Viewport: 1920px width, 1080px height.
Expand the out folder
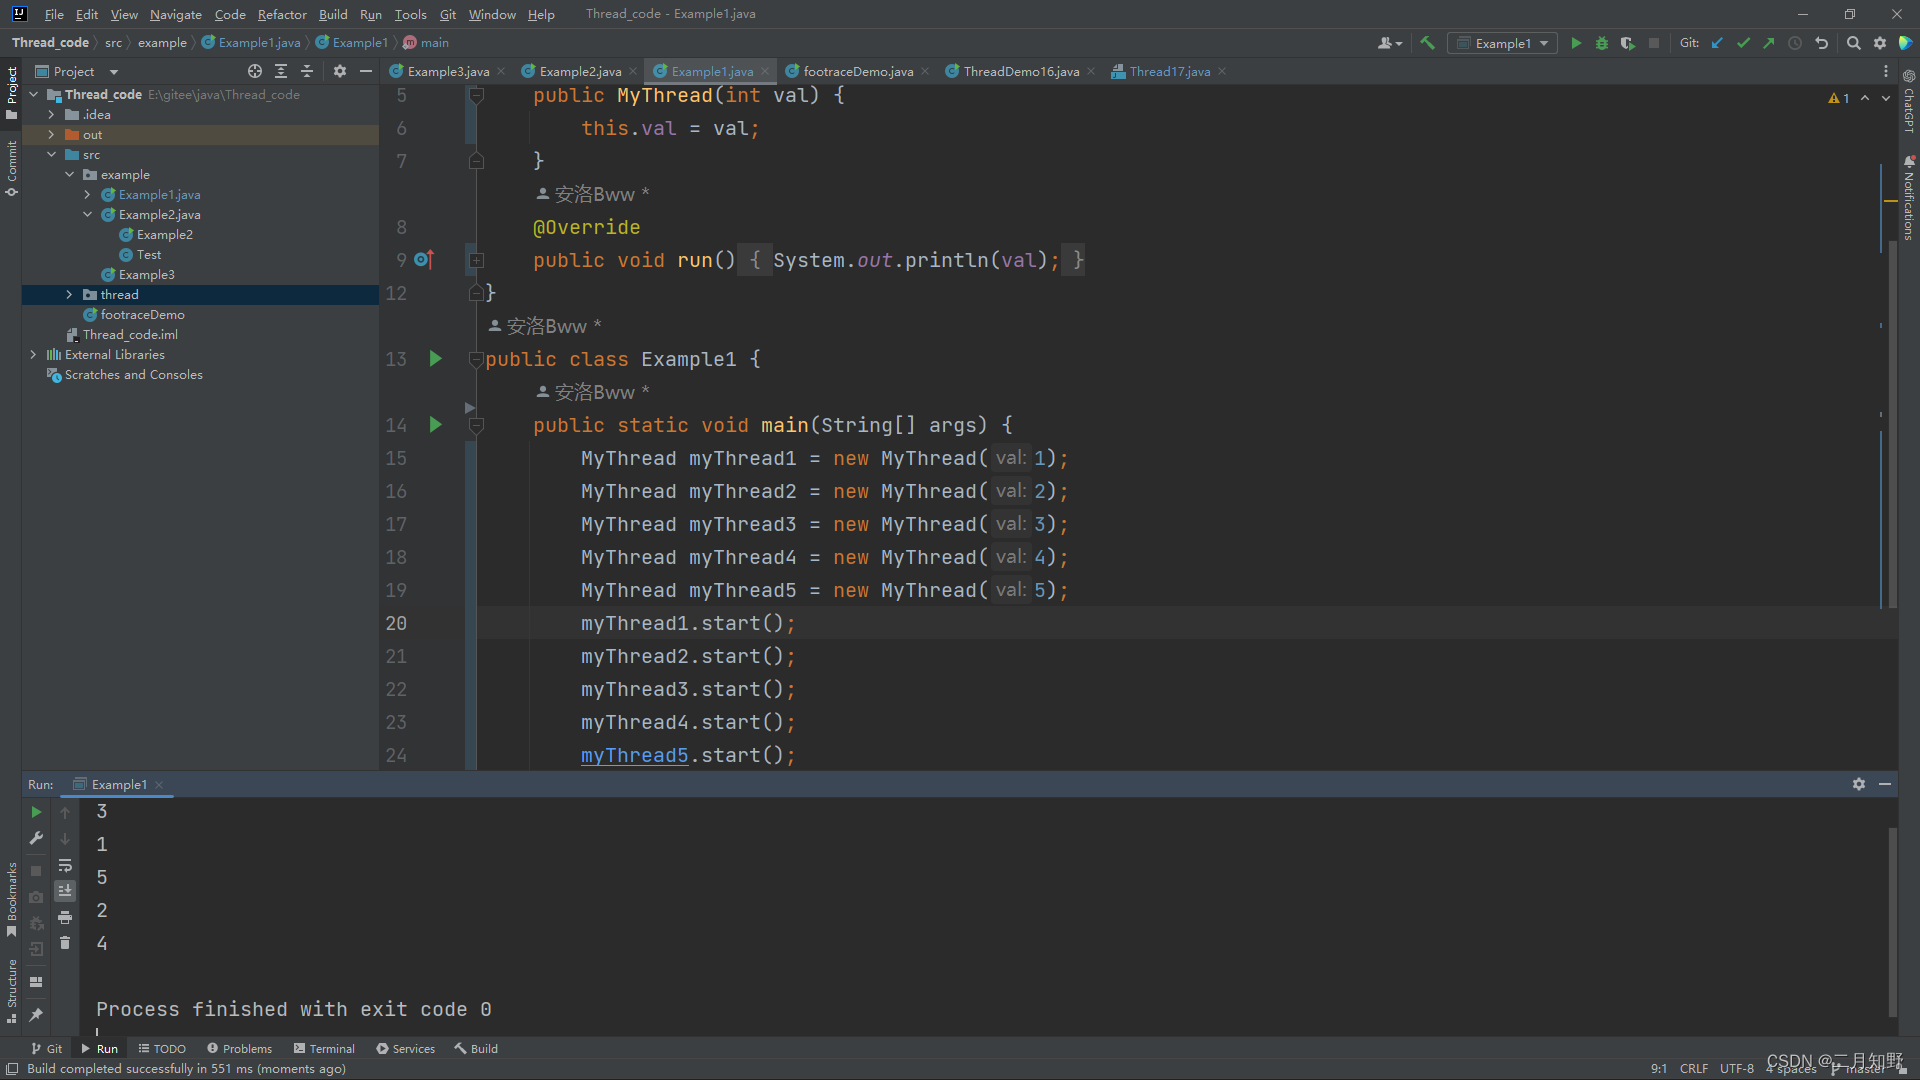(x=51, y=134)
